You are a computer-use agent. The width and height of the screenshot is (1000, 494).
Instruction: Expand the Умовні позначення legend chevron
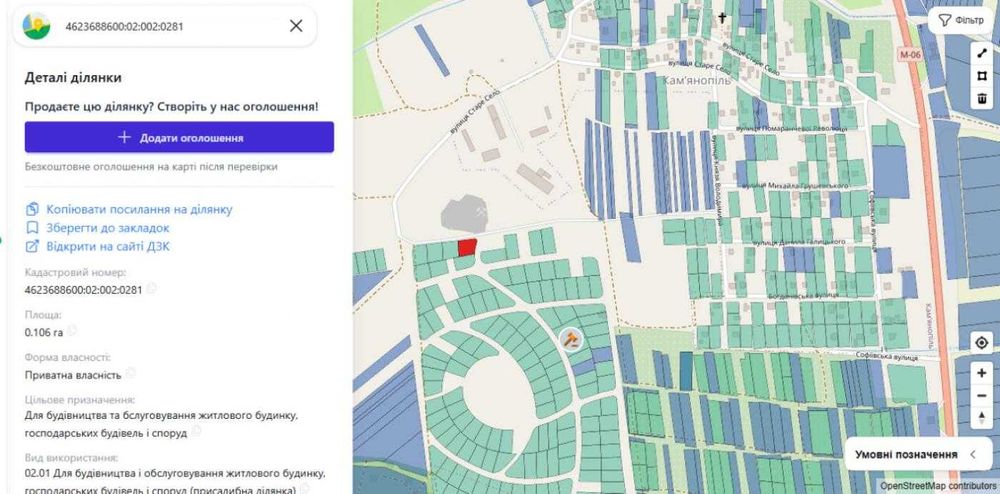[973, 454]
